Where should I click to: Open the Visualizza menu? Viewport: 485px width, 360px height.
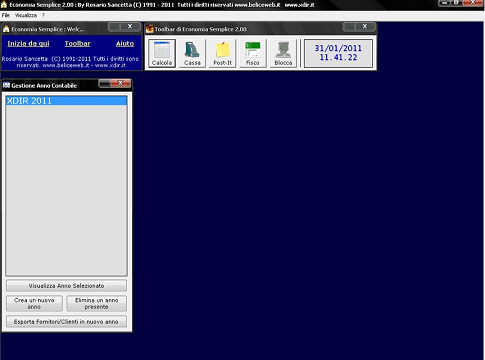coord(26,15)
